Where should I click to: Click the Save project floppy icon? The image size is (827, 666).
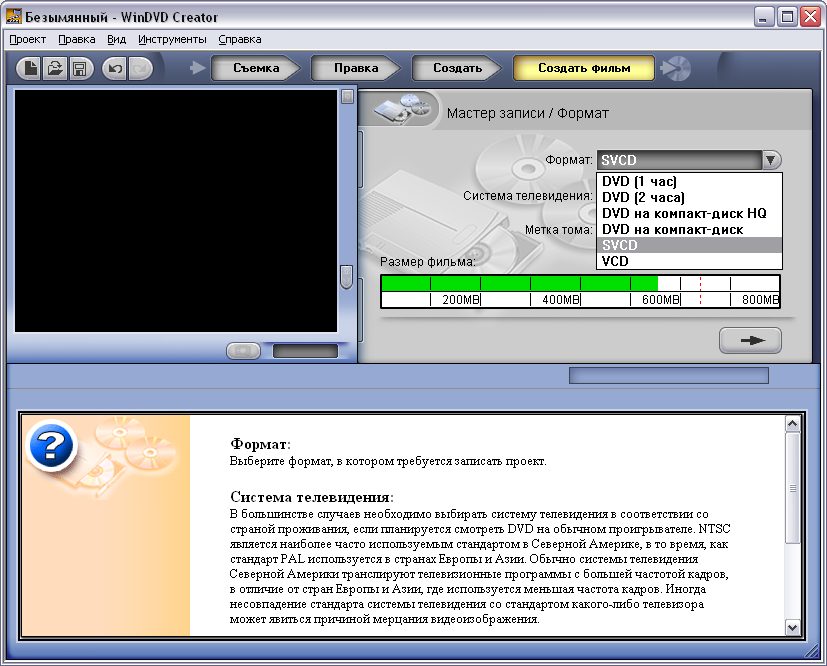pyautogui.click(x=79, y=69)
